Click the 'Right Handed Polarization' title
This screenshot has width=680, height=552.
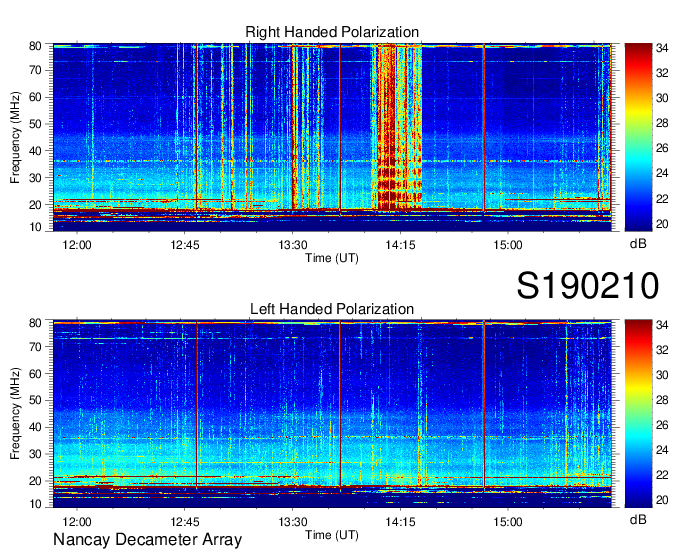332,32
